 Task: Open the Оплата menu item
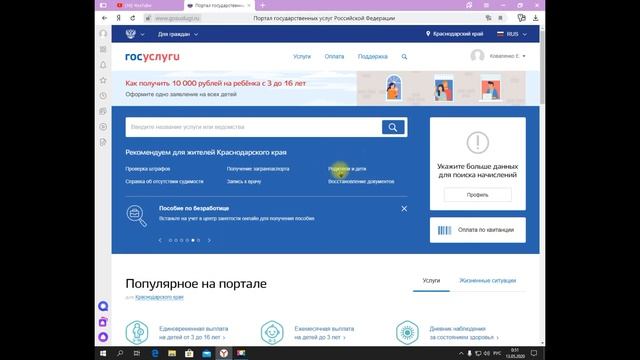tap(334, 57)
